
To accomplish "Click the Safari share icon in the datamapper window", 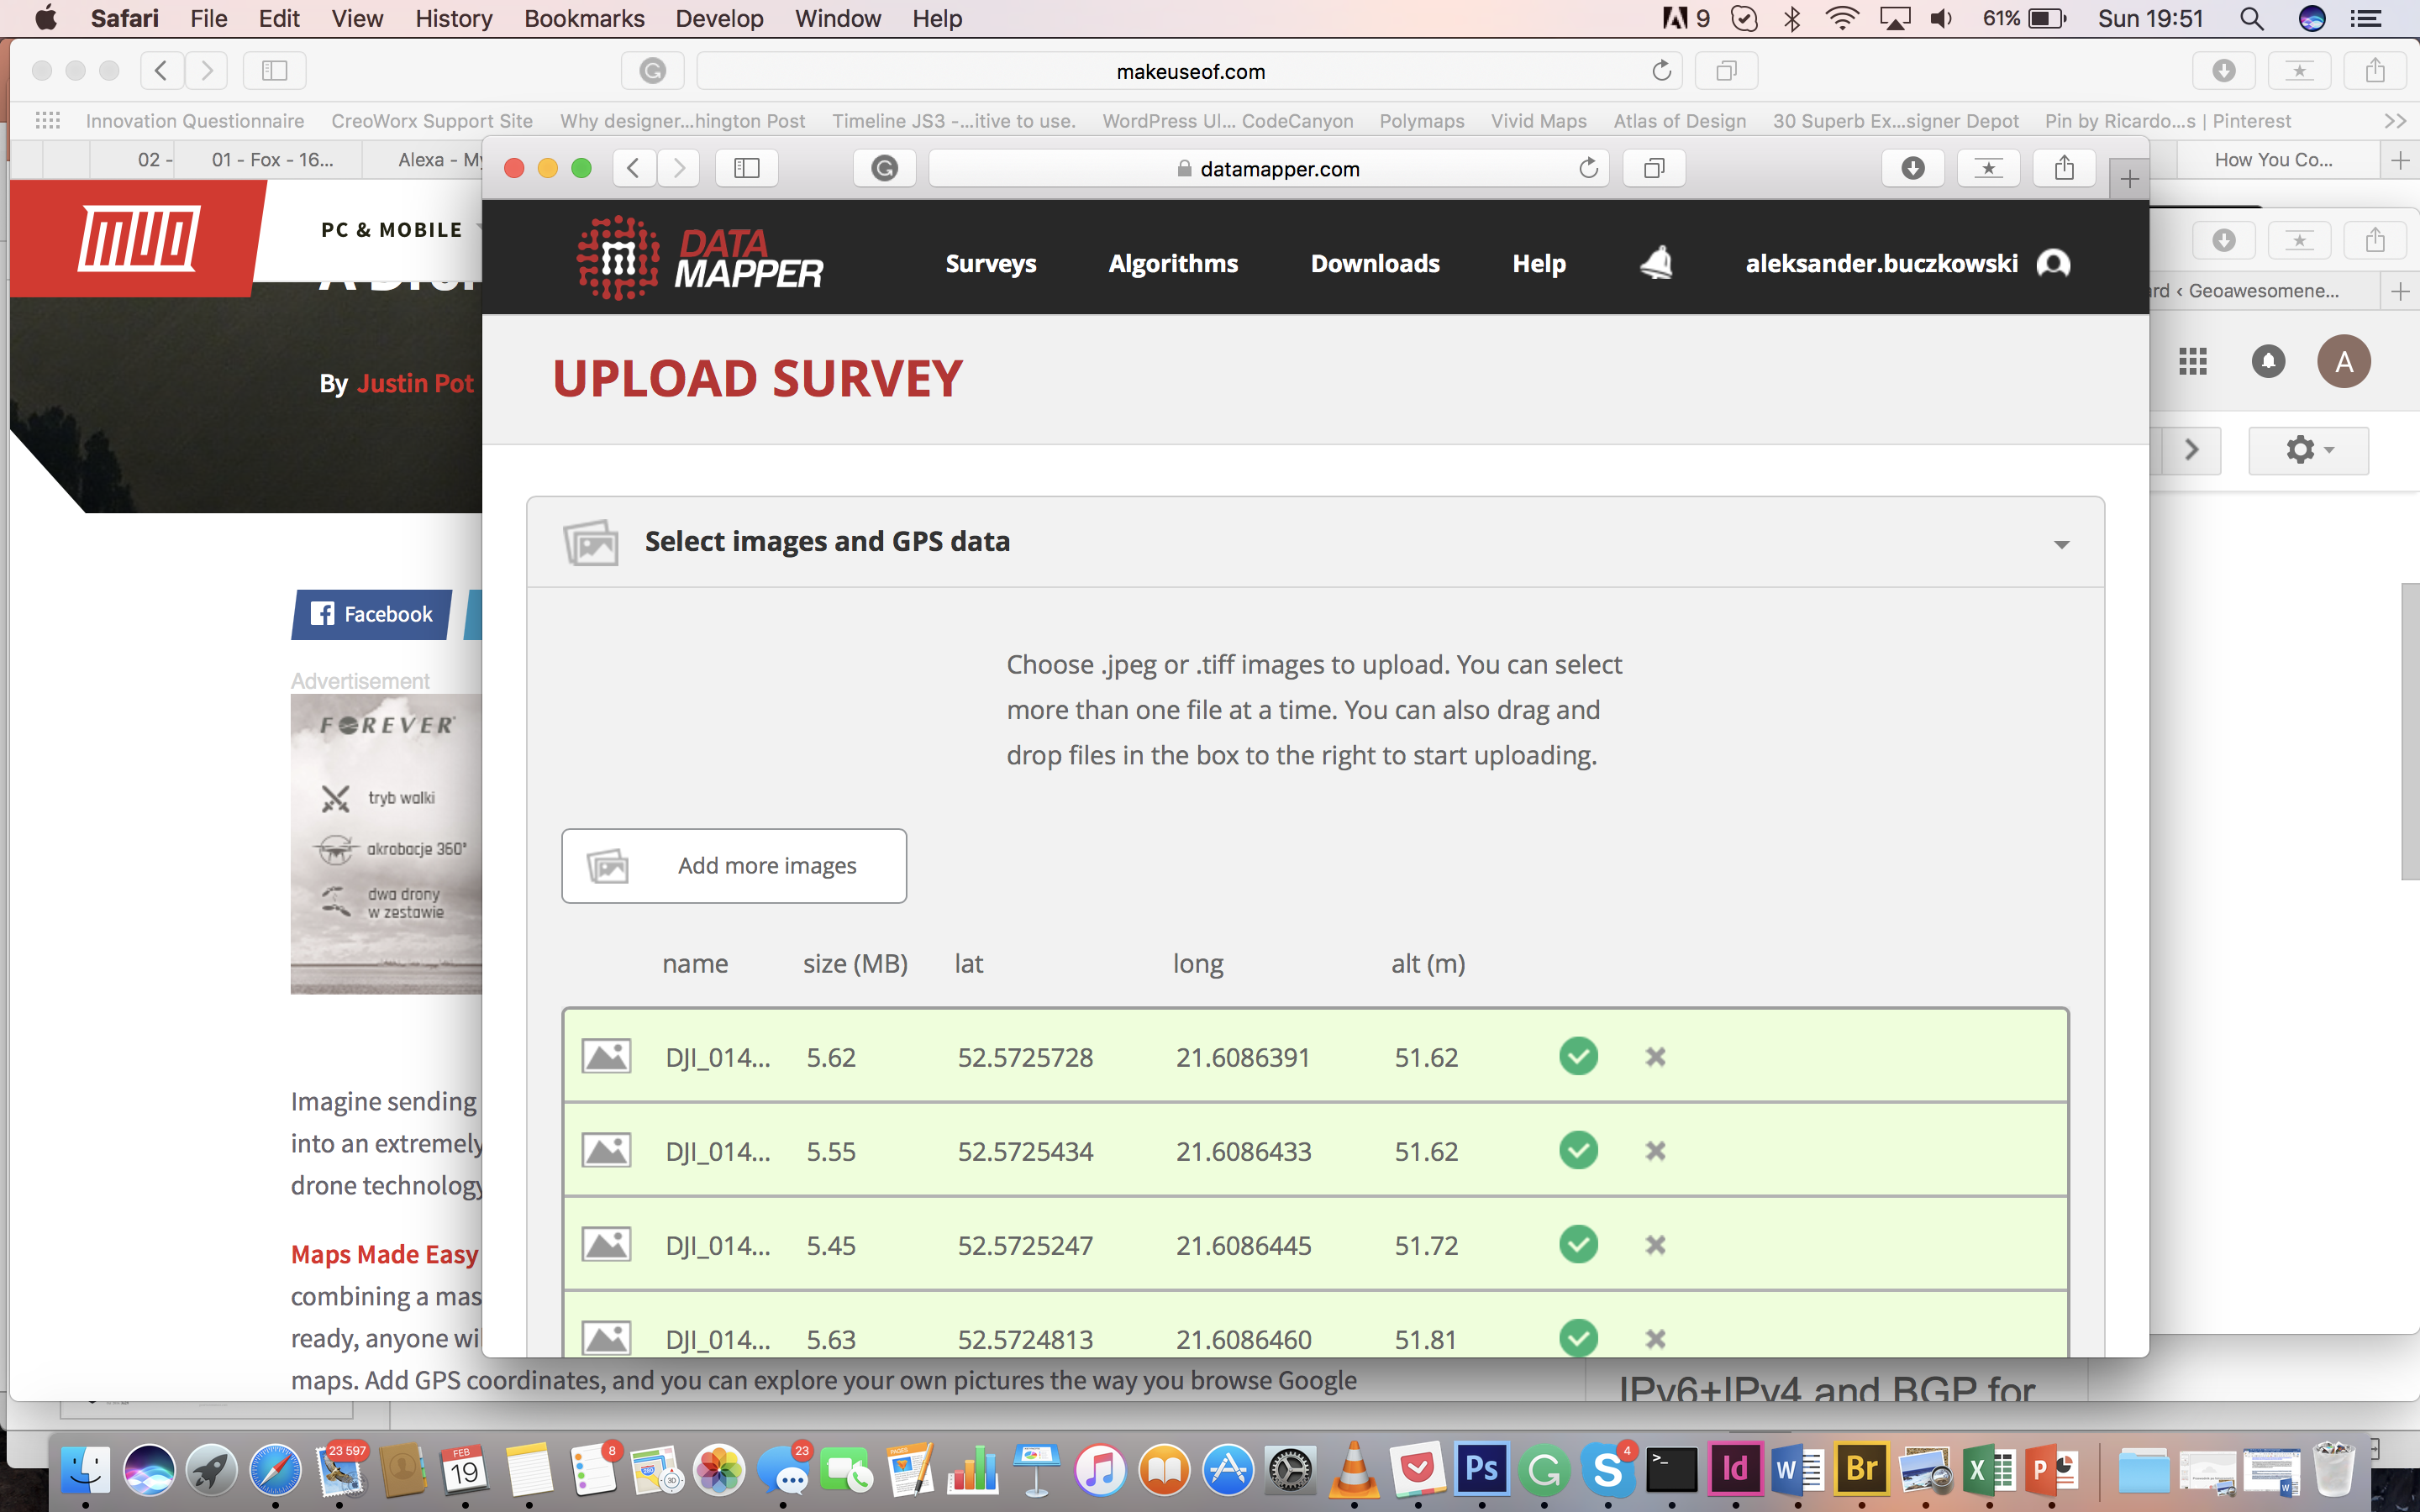I will [x=2064, y=168].
